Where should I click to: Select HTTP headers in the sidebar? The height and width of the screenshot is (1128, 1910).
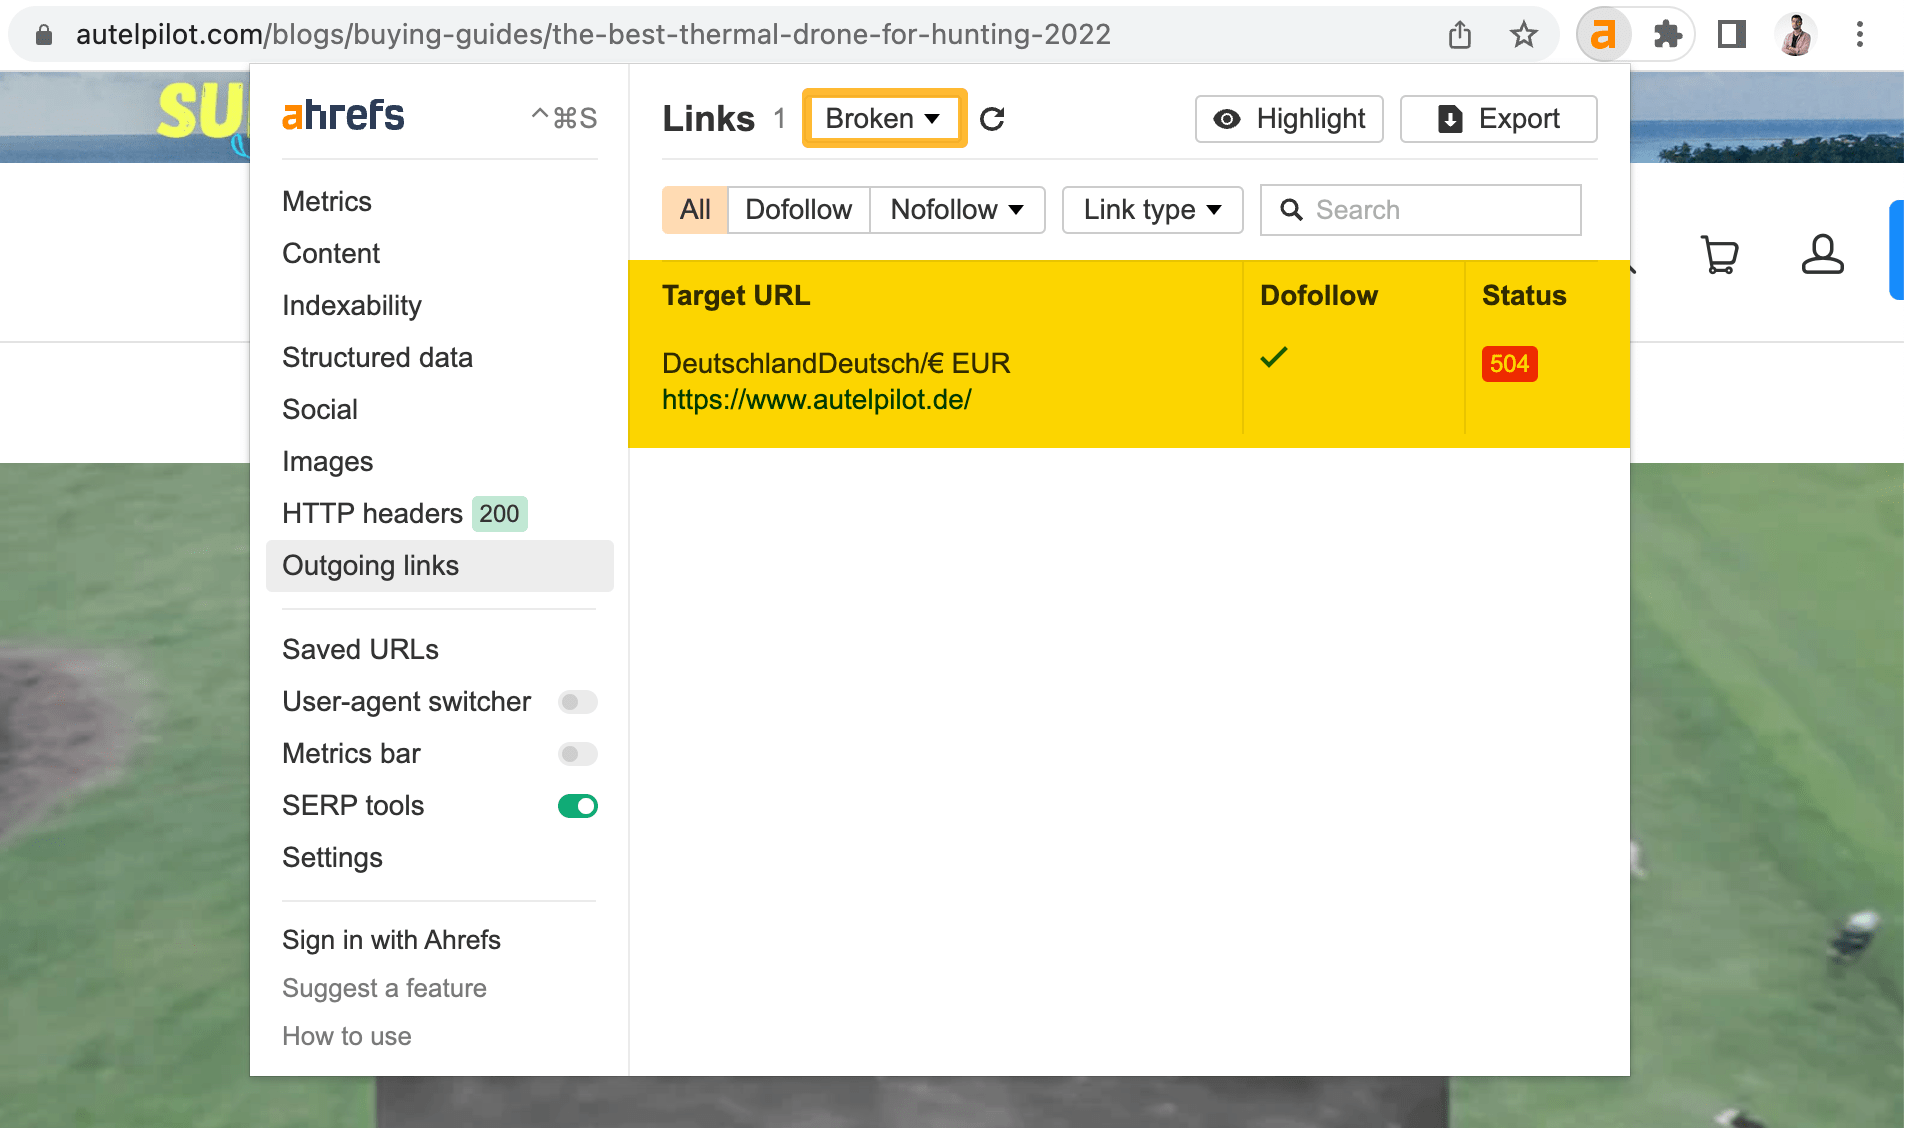click(x=370, y=513)
